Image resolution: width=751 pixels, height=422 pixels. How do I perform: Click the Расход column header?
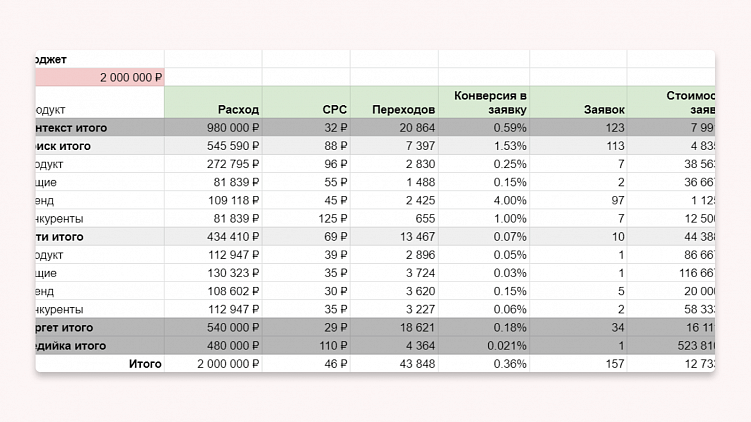[238, 109]
